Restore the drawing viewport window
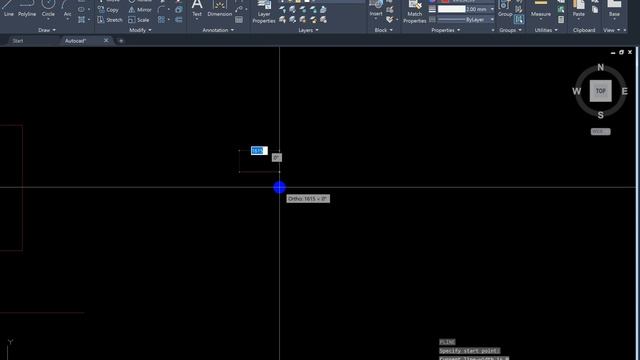 (621, 52)
